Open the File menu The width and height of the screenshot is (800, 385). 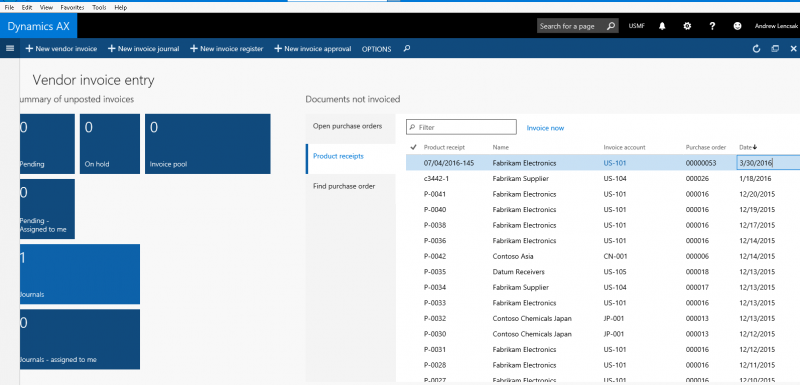(9, 8)
